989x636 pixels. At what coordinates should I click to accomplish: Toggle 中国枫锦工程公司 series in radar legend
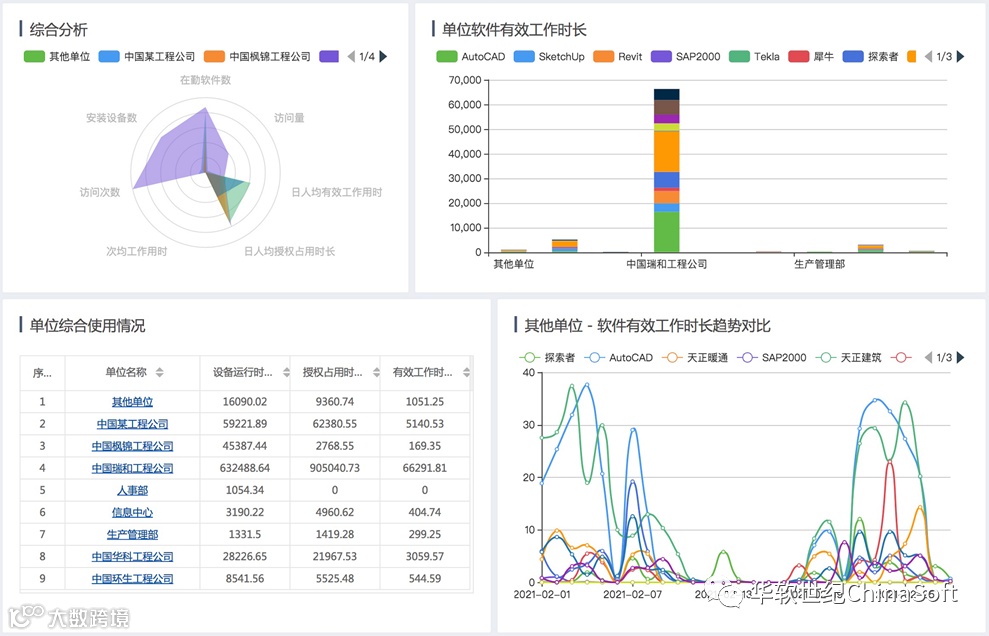[x=257, y=57]
